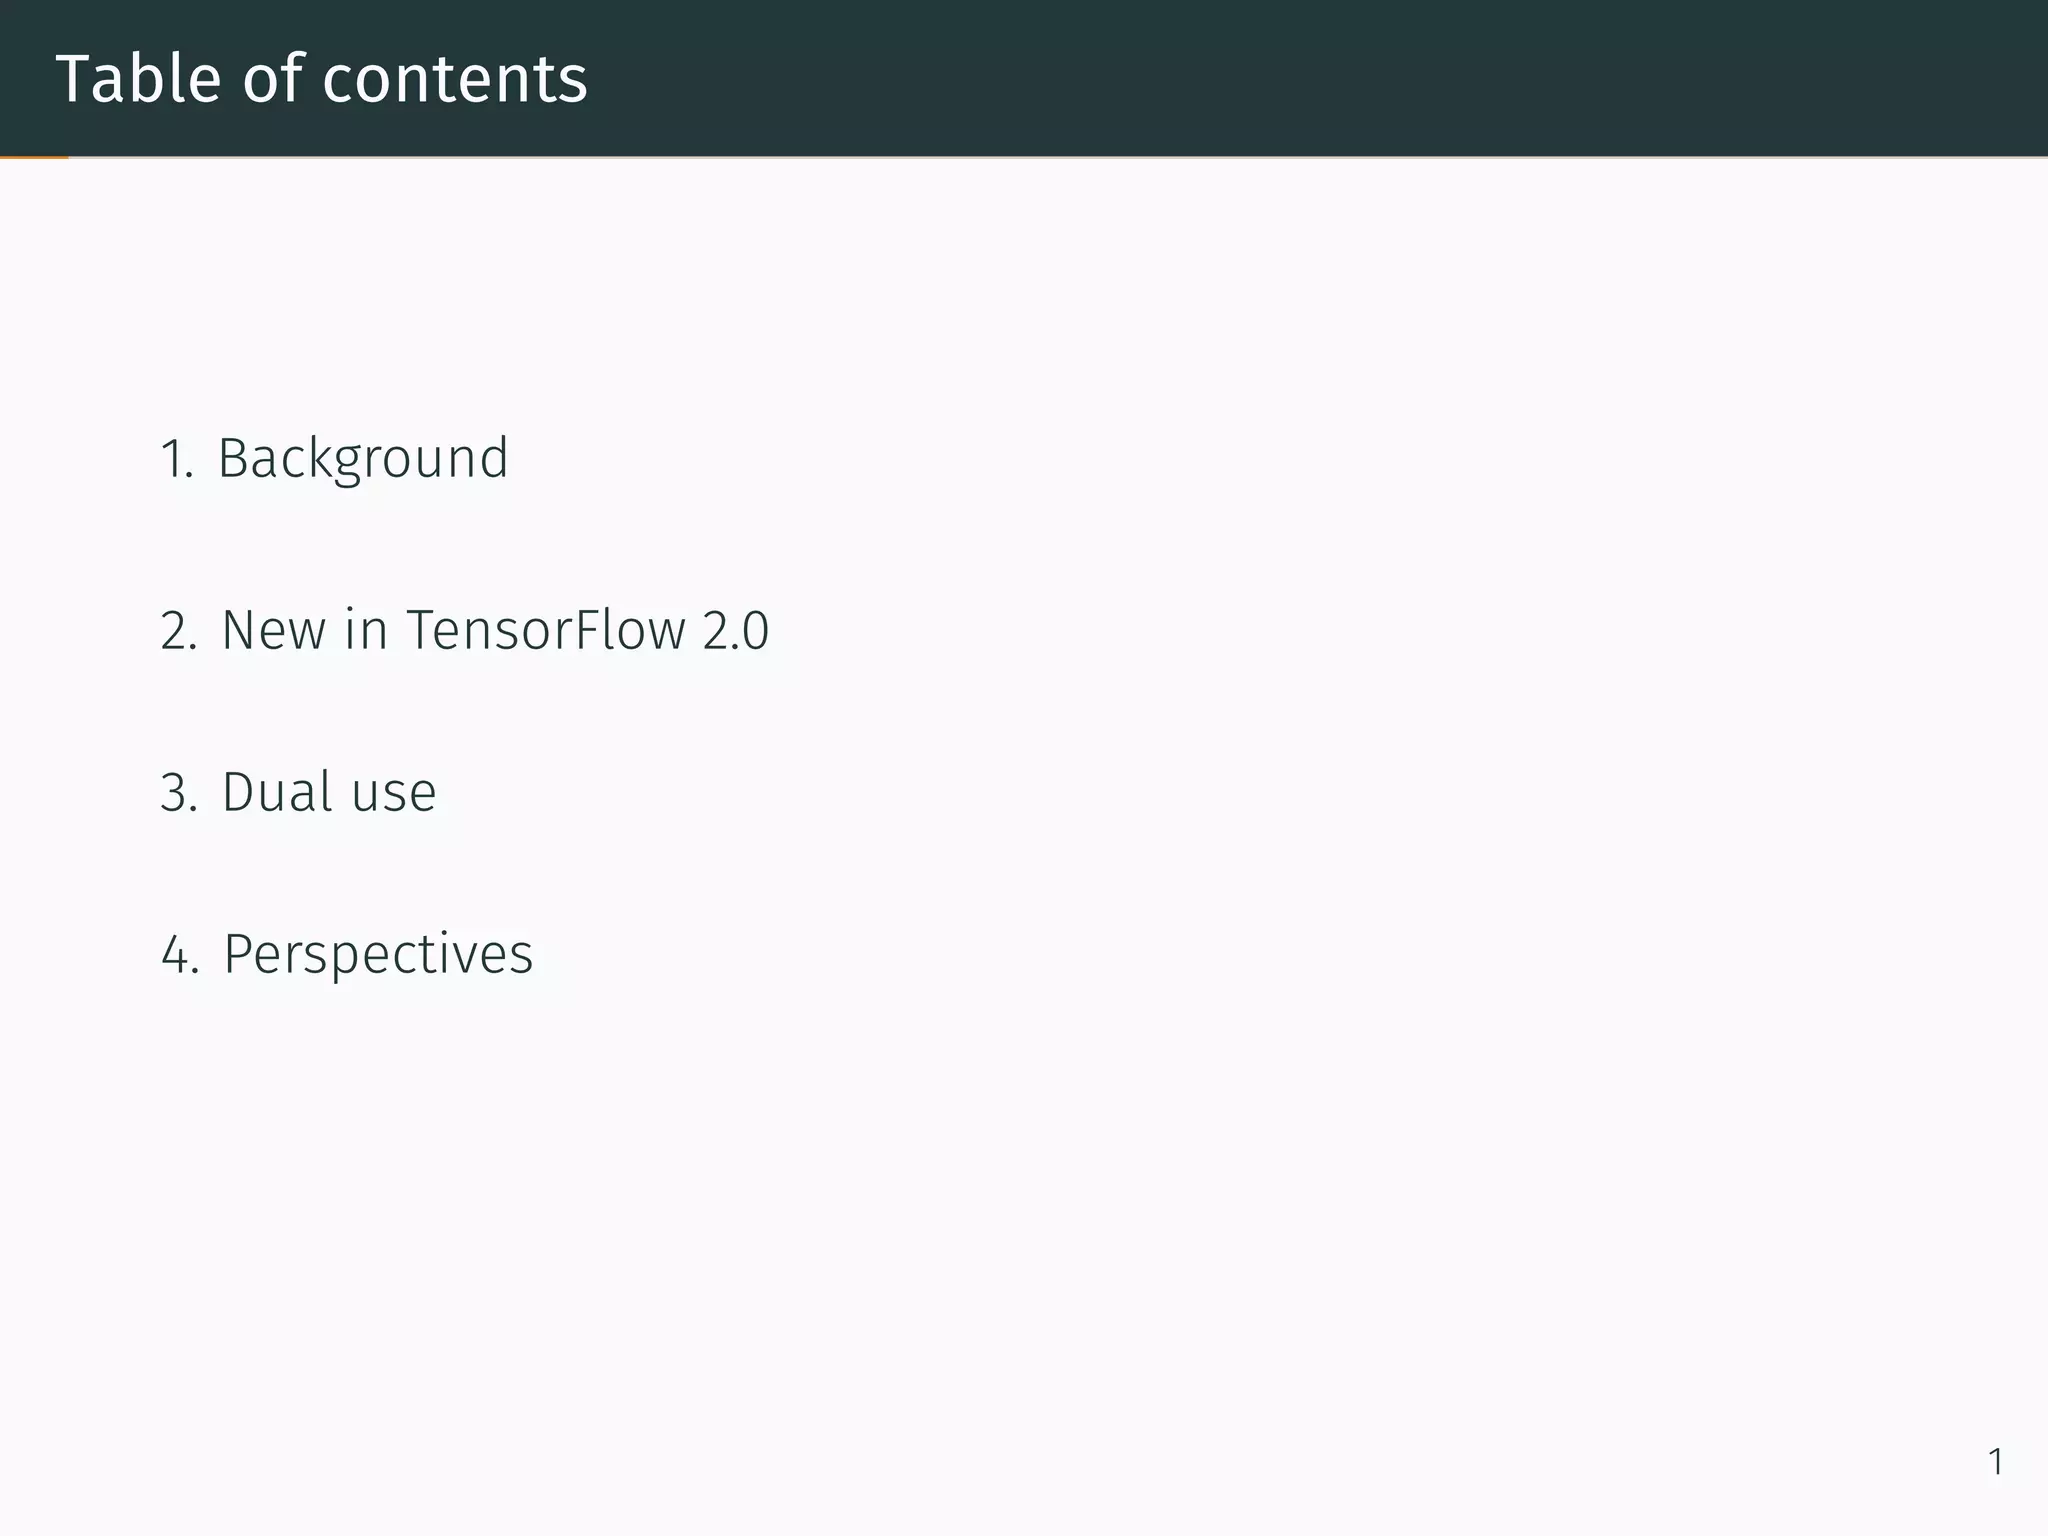This screenshot has height=1536, width=2048.
Task: Click the word 'use' in item three
Action: coord(393,793)
